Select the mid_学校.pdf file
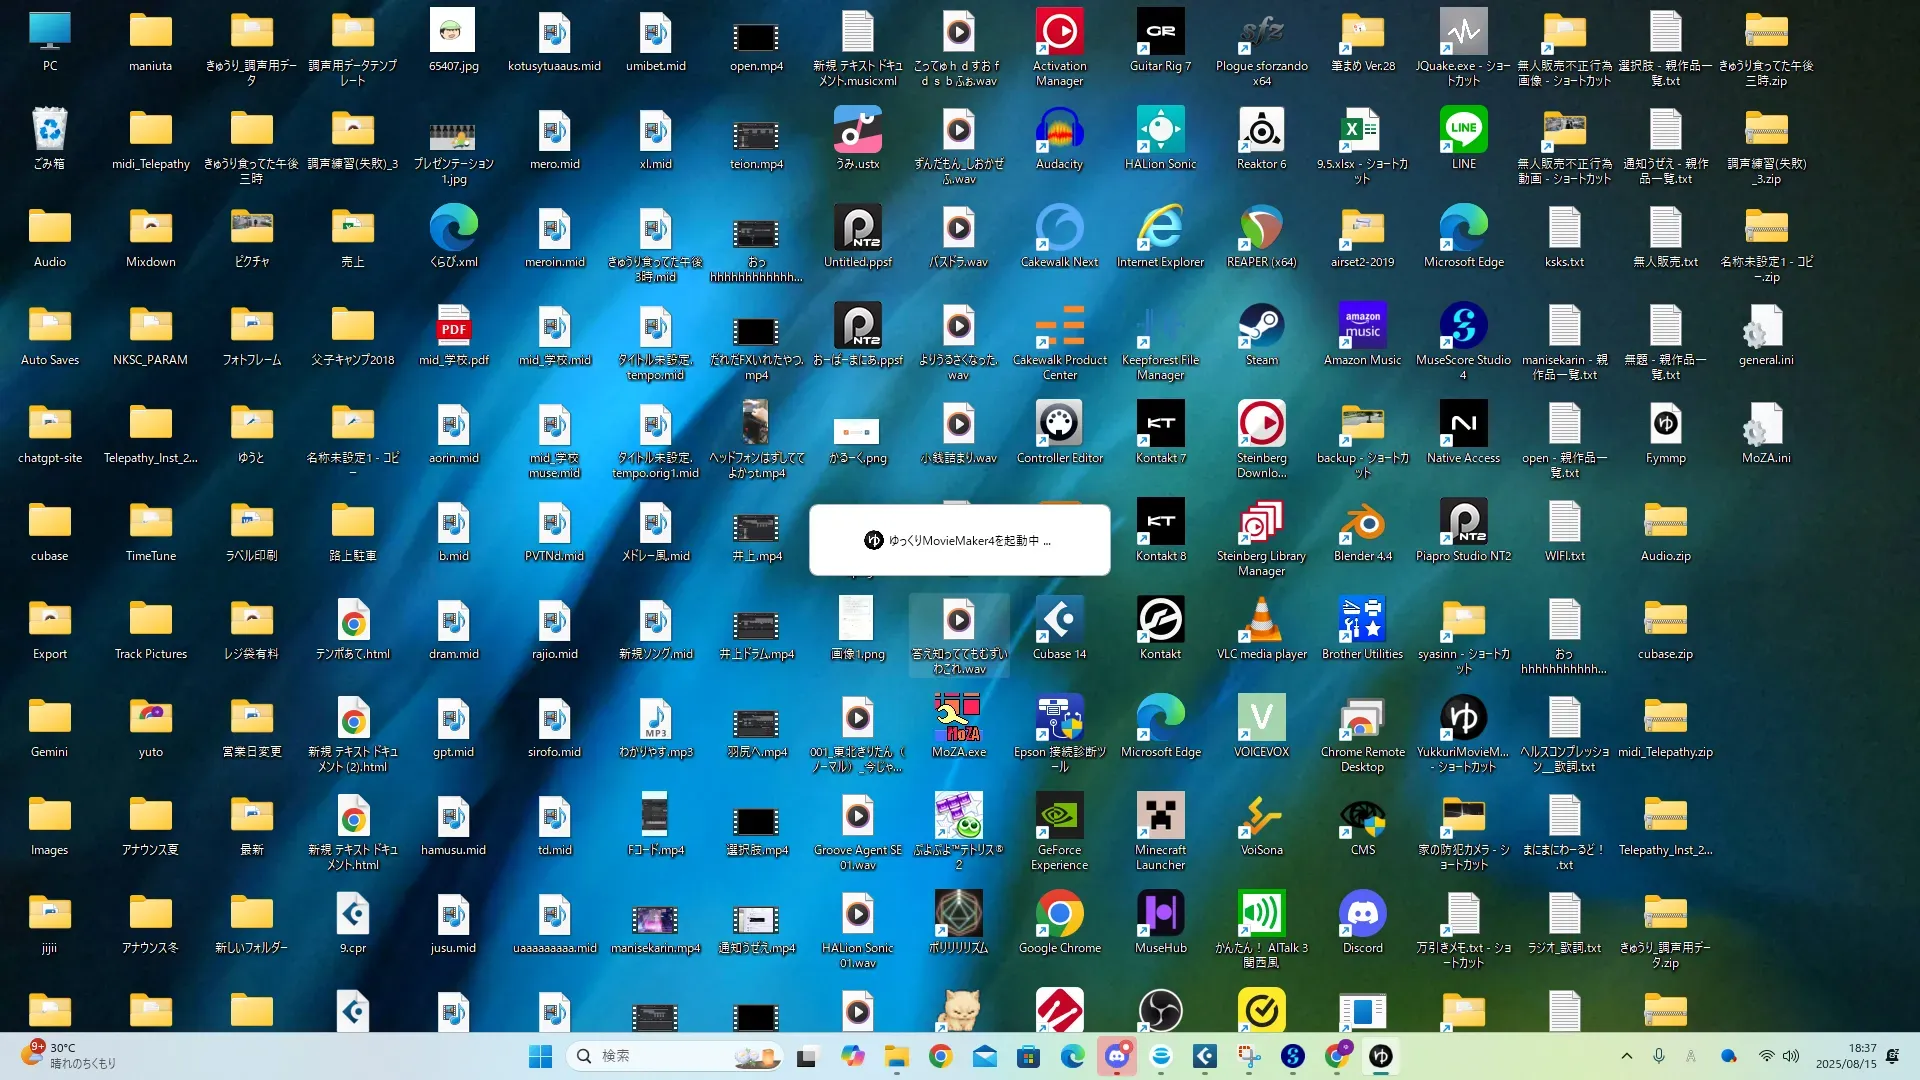 (453, 327)
